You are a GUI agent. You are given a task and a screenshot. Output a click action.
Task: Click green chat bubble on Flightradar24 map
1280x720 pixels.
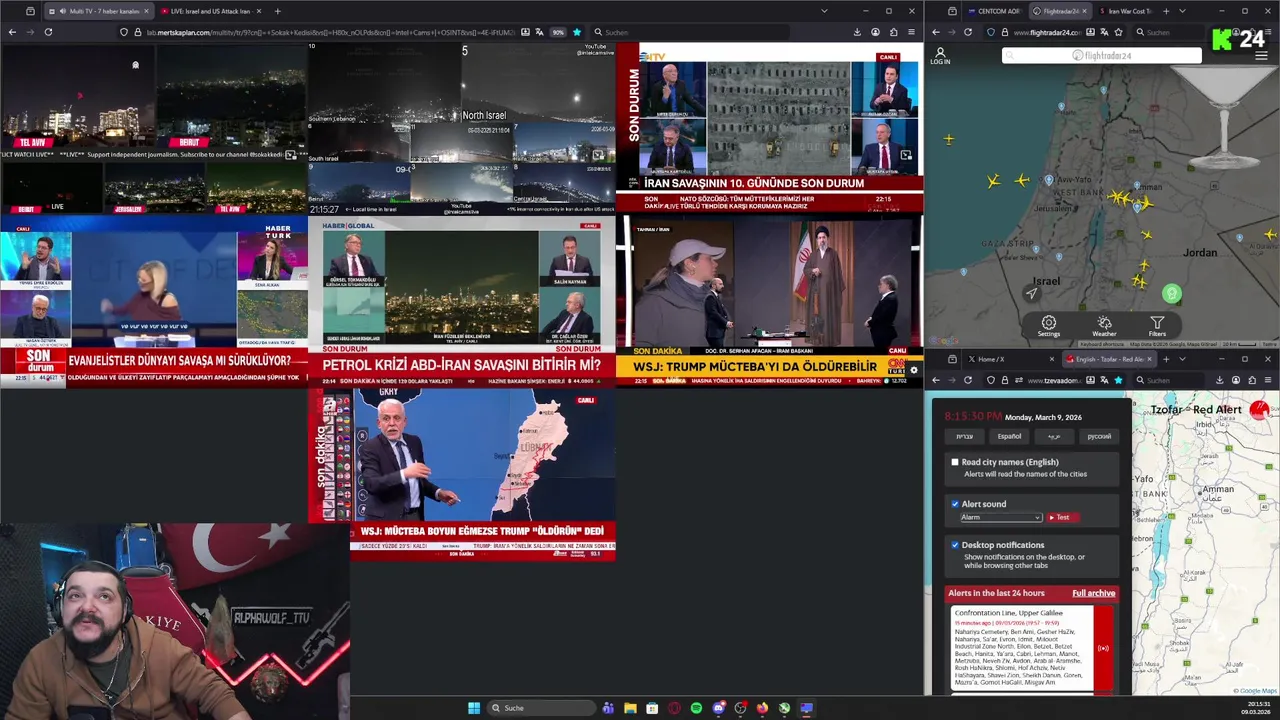click(1172, 294)
